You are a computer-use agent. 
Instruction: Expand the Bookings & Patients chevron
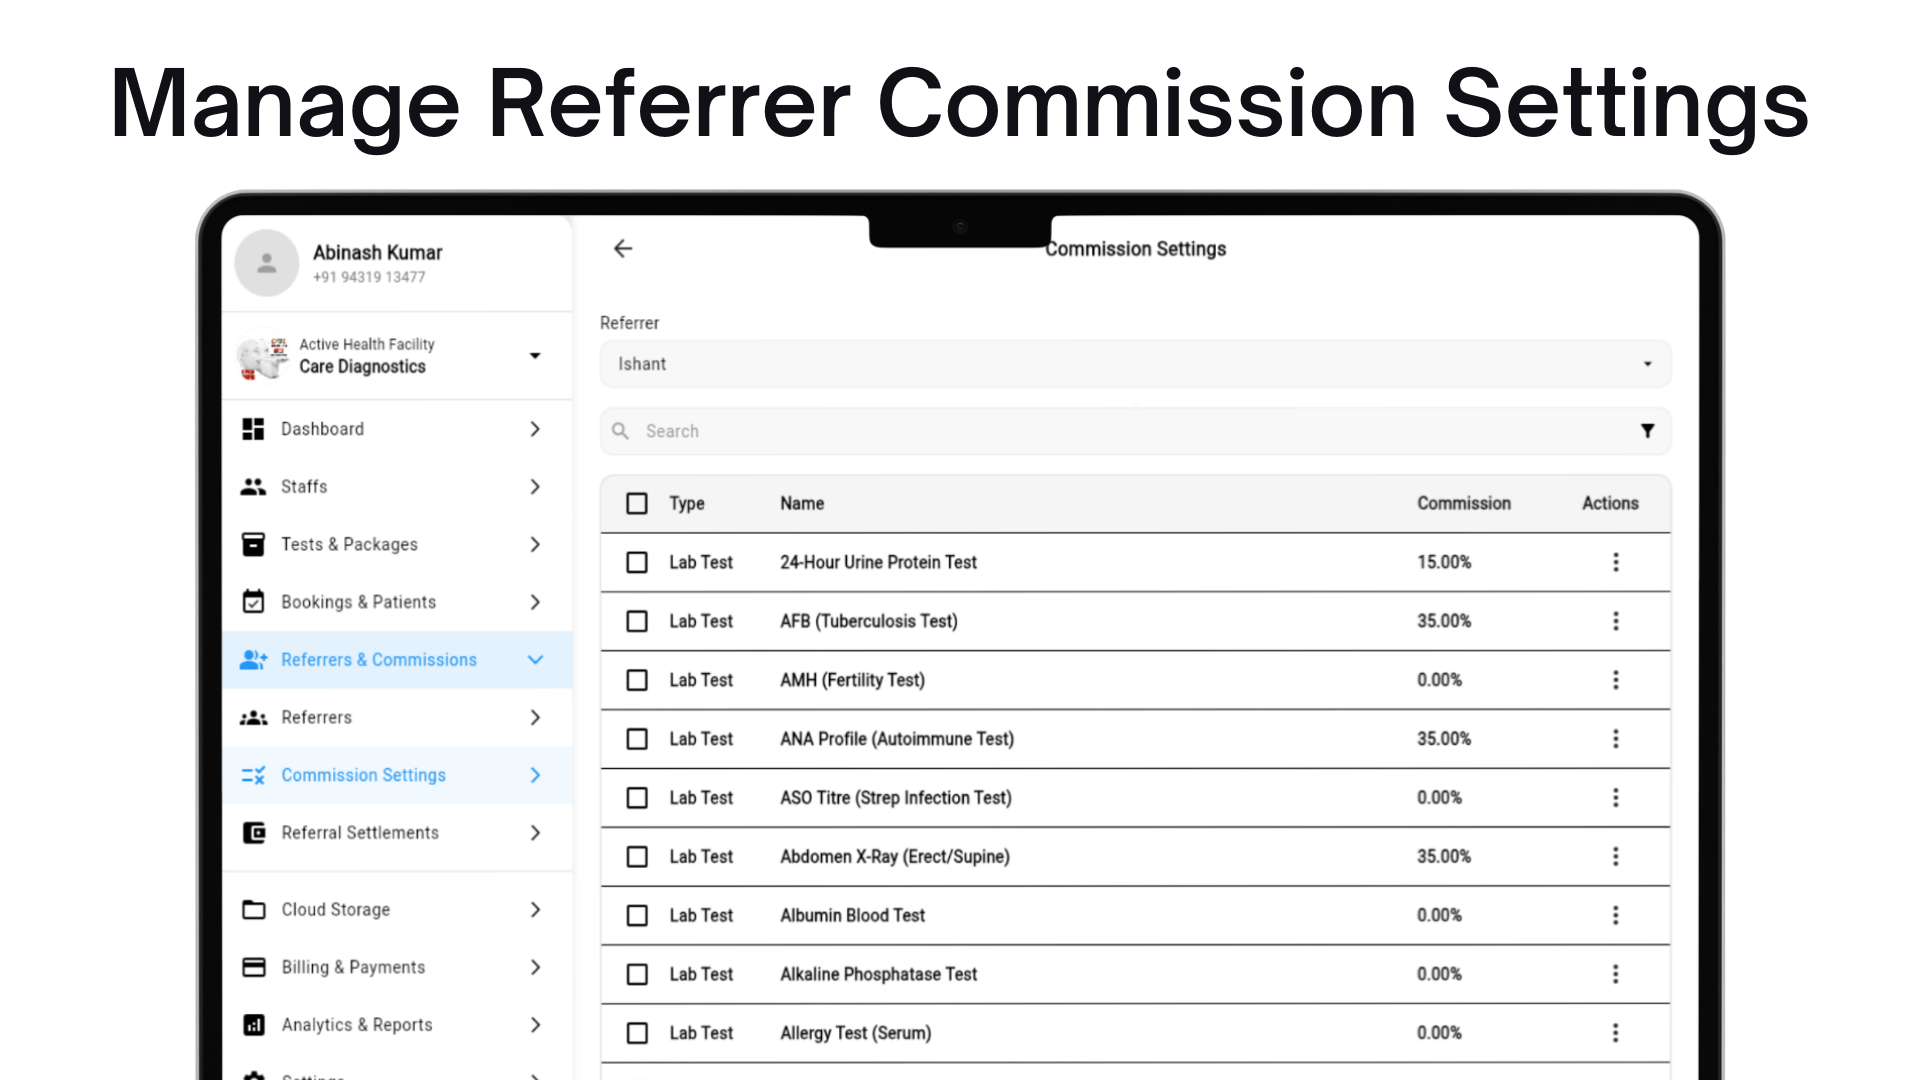(x=535, y=602)
